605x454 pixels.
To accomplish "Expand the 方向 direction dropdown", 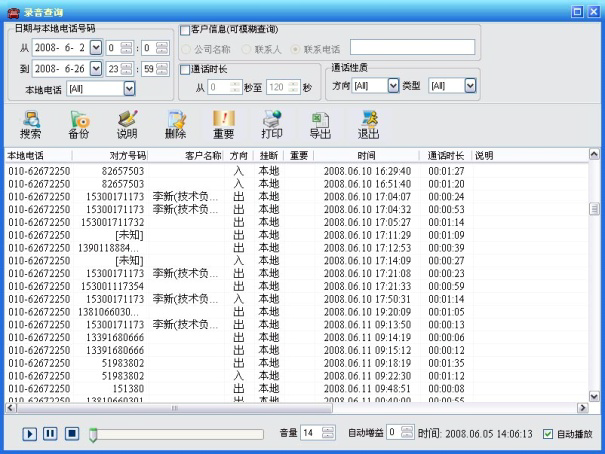I will [393, 86].
